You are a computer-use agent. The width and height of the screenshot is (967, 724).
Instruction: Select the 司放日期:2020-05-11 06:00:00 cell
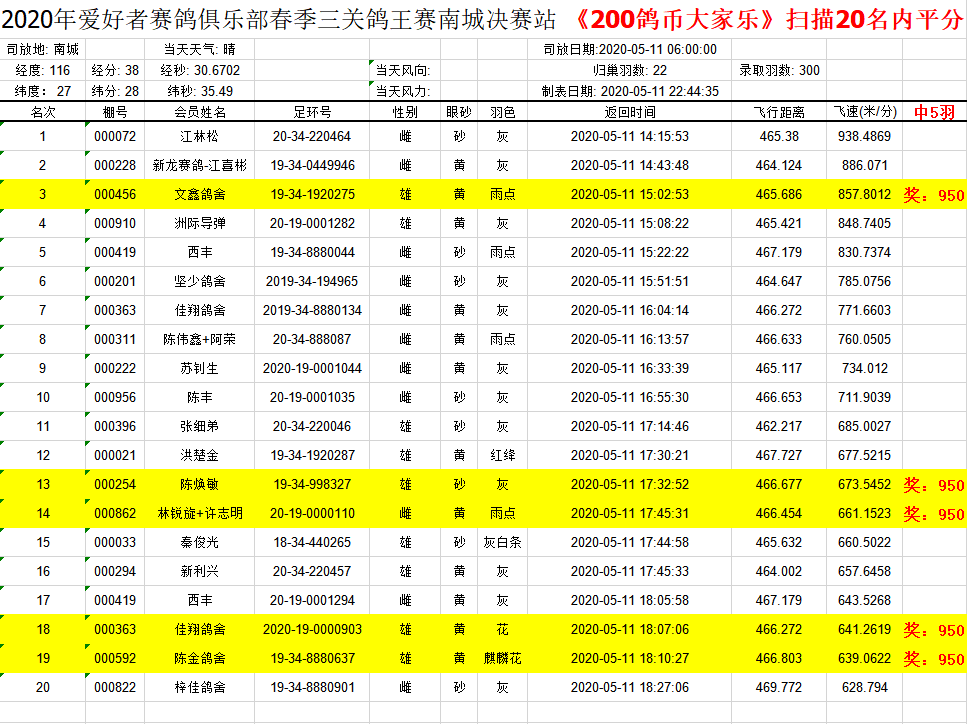point(630,49)
